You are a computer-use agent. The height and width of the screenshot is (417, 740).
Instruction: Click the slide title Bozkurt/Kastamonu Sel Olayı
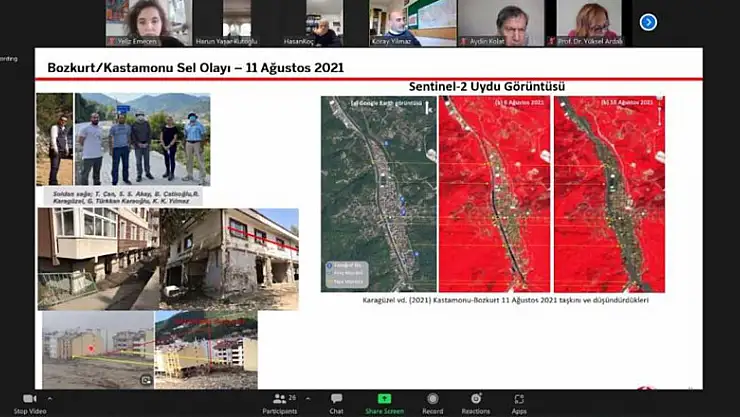(x=196, y=69)
